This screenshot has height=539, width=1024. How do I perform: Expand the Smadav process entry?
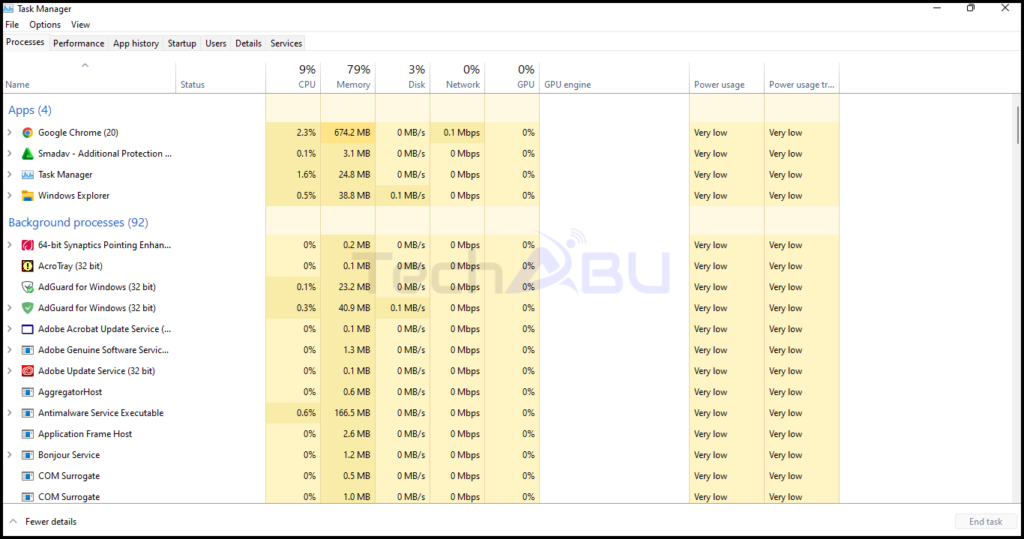point(10,154)
